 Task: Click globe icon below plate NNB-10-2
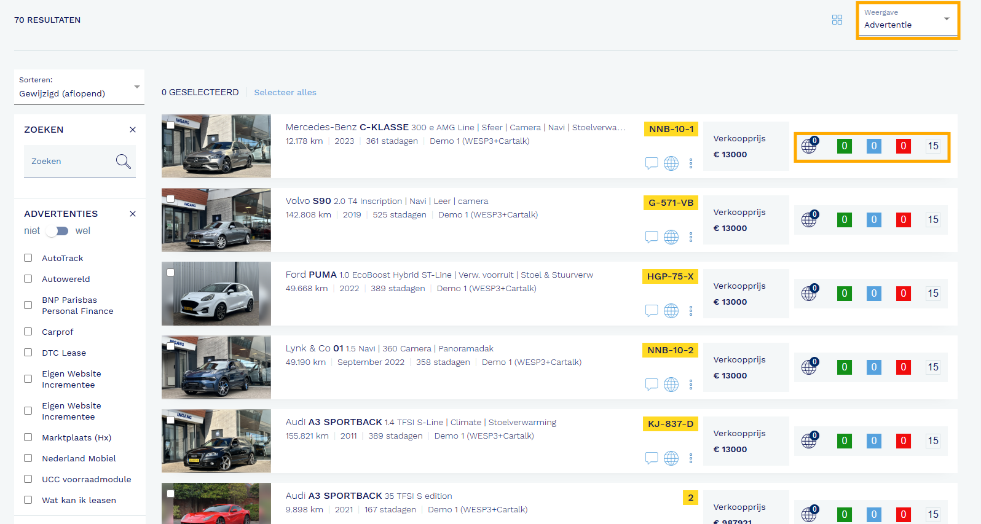point(671,385)
